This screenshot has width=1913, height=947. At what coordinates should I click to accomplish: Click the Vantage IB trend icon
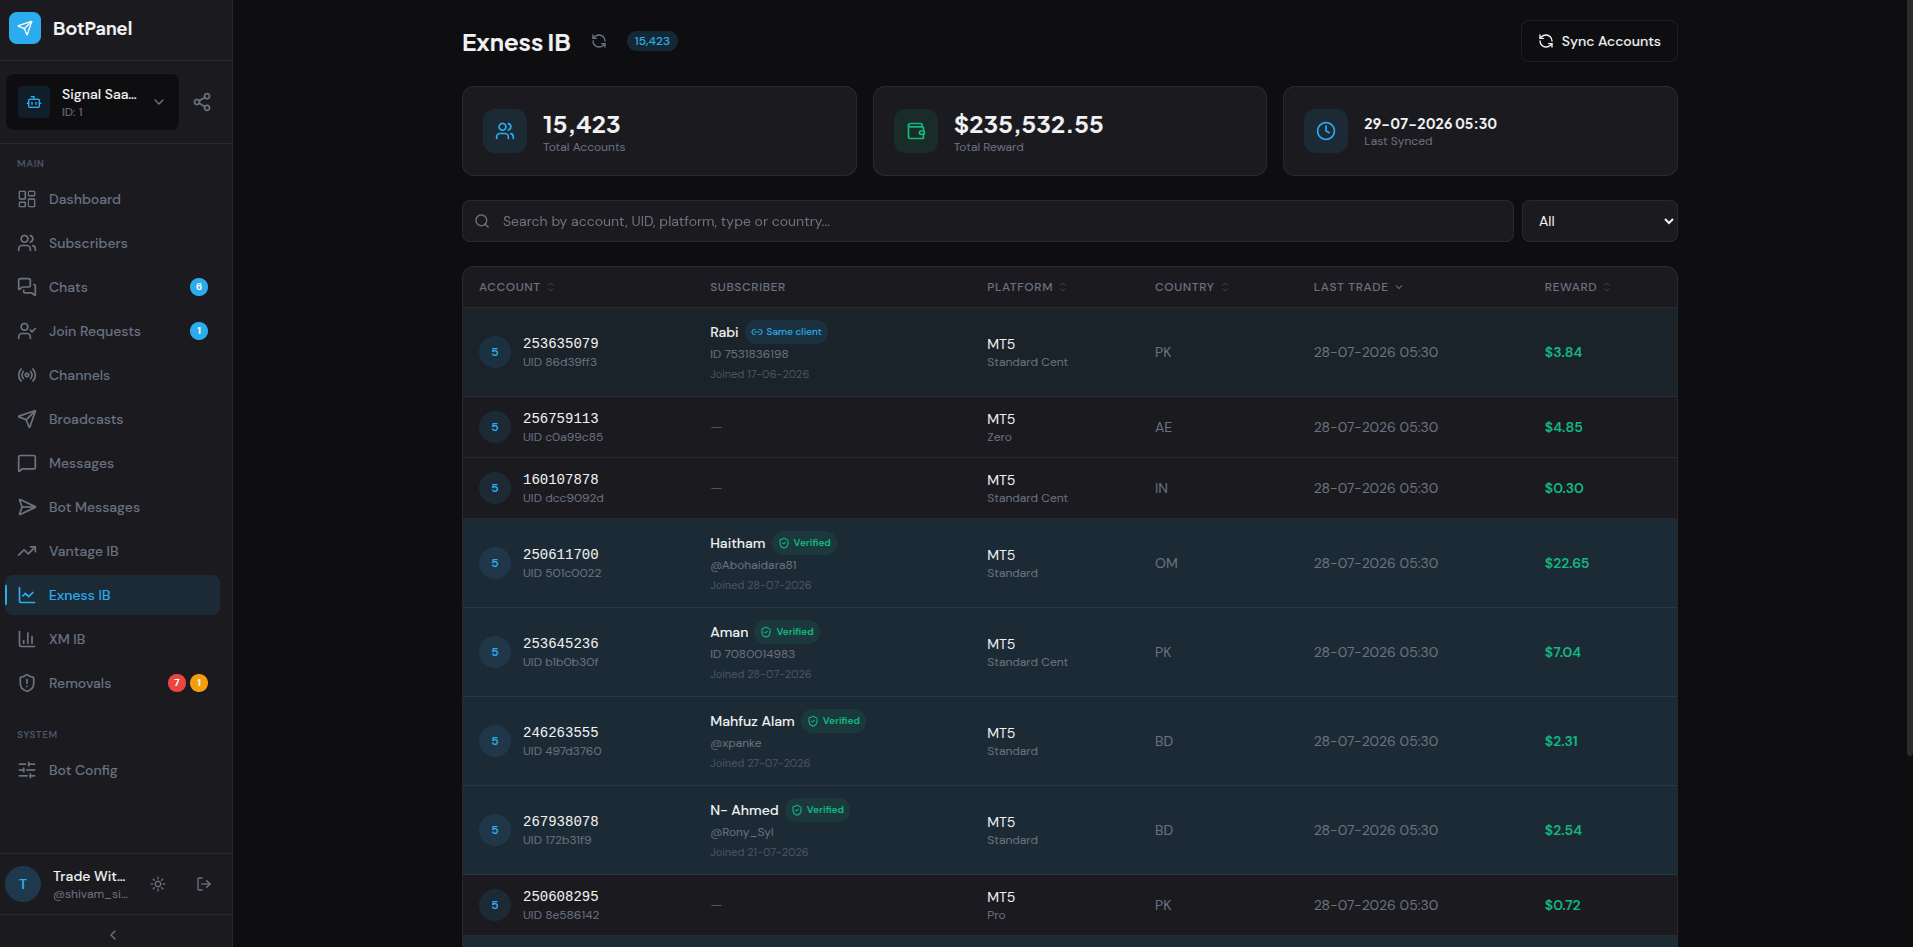[27, 551]
